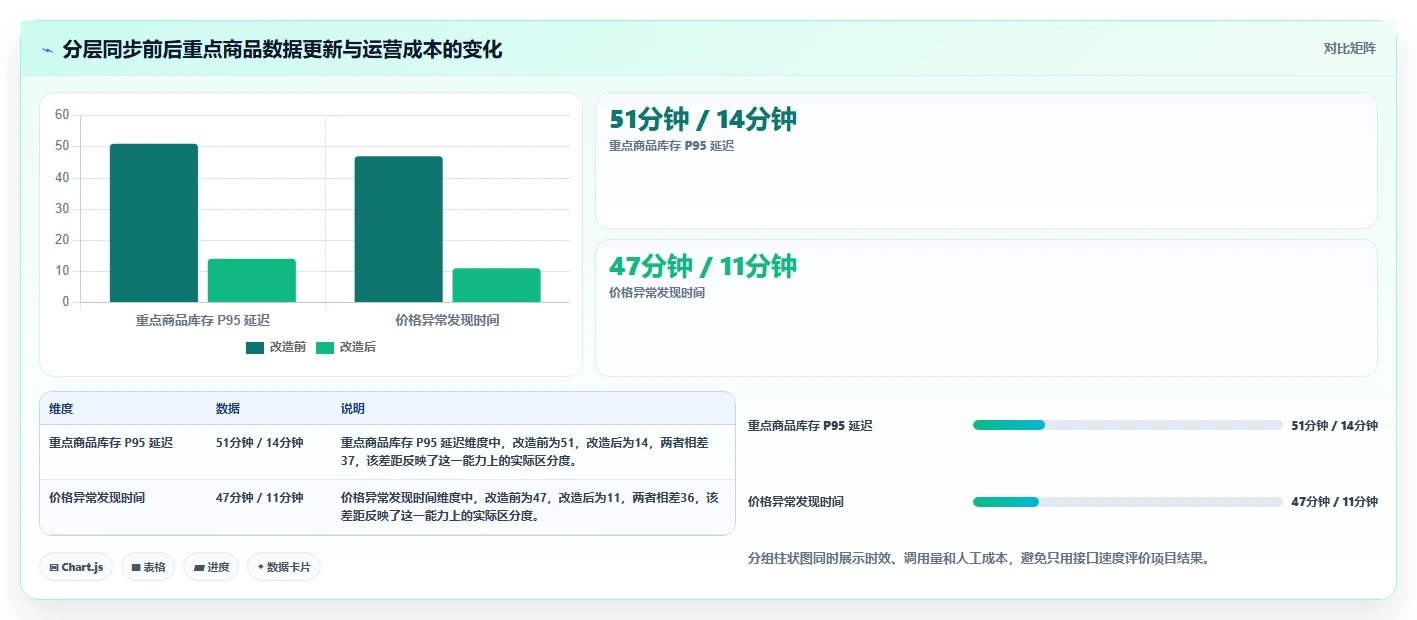Click the 改造前 bar for 重点商品库存 P95 延迟

tap(154, 223)
